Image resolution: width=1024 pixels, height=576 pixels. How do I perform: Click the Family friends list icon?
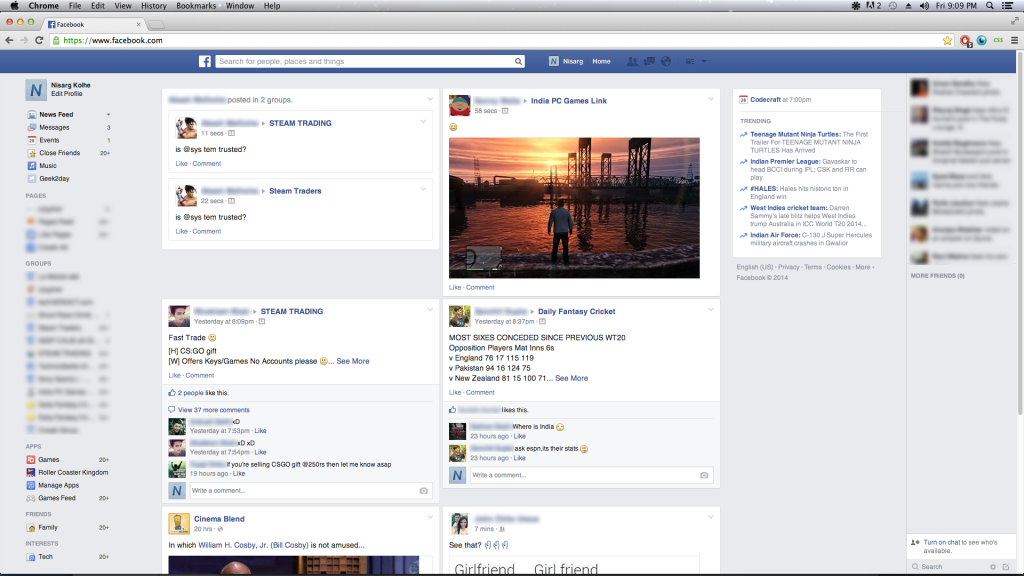pyautogui.click(x=31, y=528)
